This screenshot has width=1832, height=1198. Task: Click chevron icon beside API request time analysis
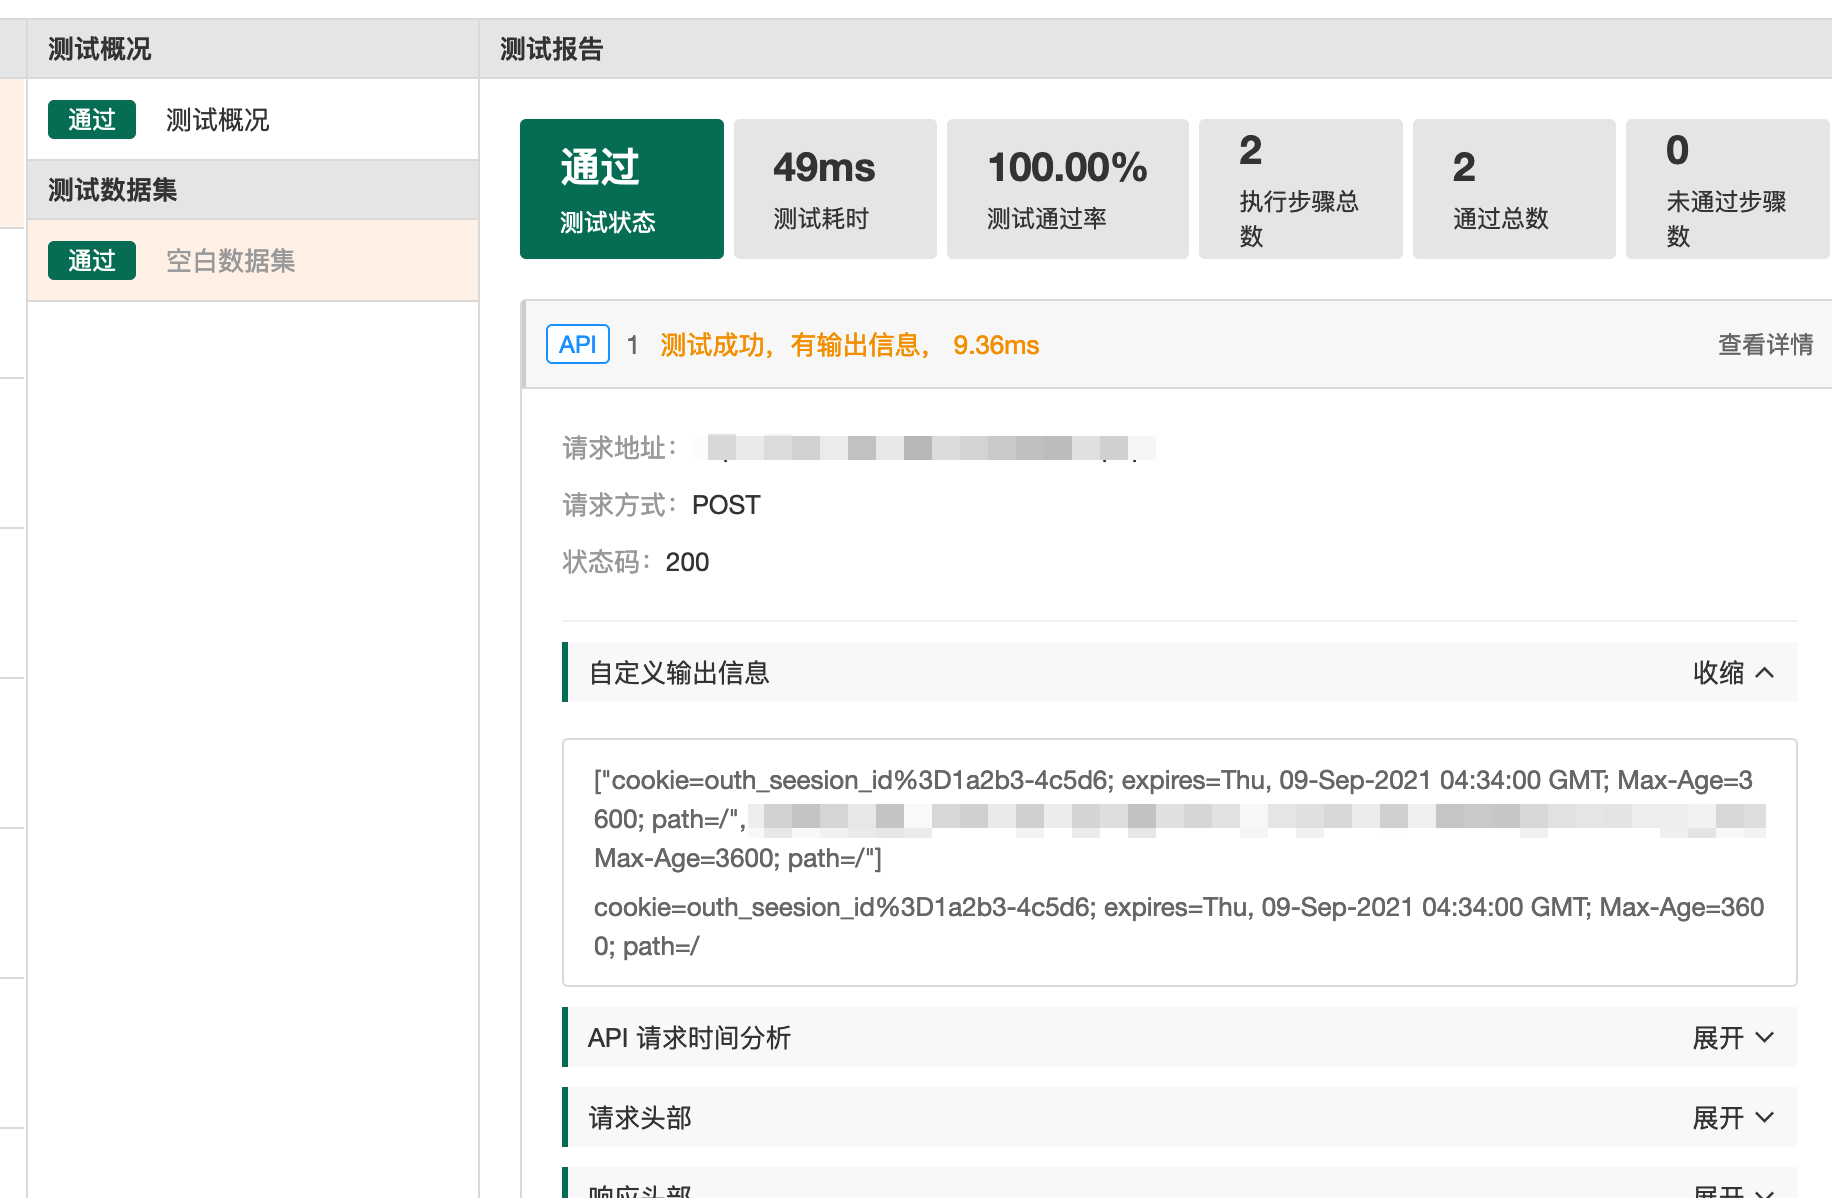tap(1765, 1038)
